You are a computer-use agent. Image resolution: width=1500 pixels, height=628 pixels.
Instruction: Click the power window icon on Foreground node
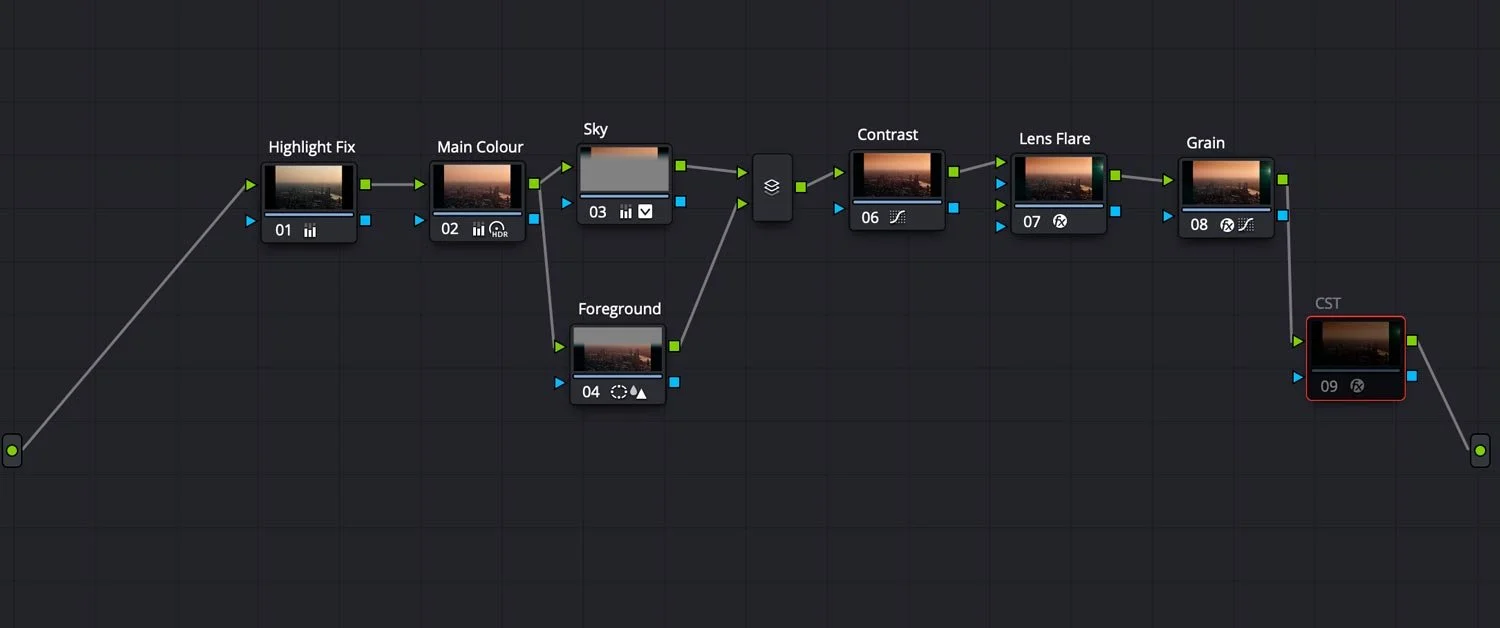618,392
